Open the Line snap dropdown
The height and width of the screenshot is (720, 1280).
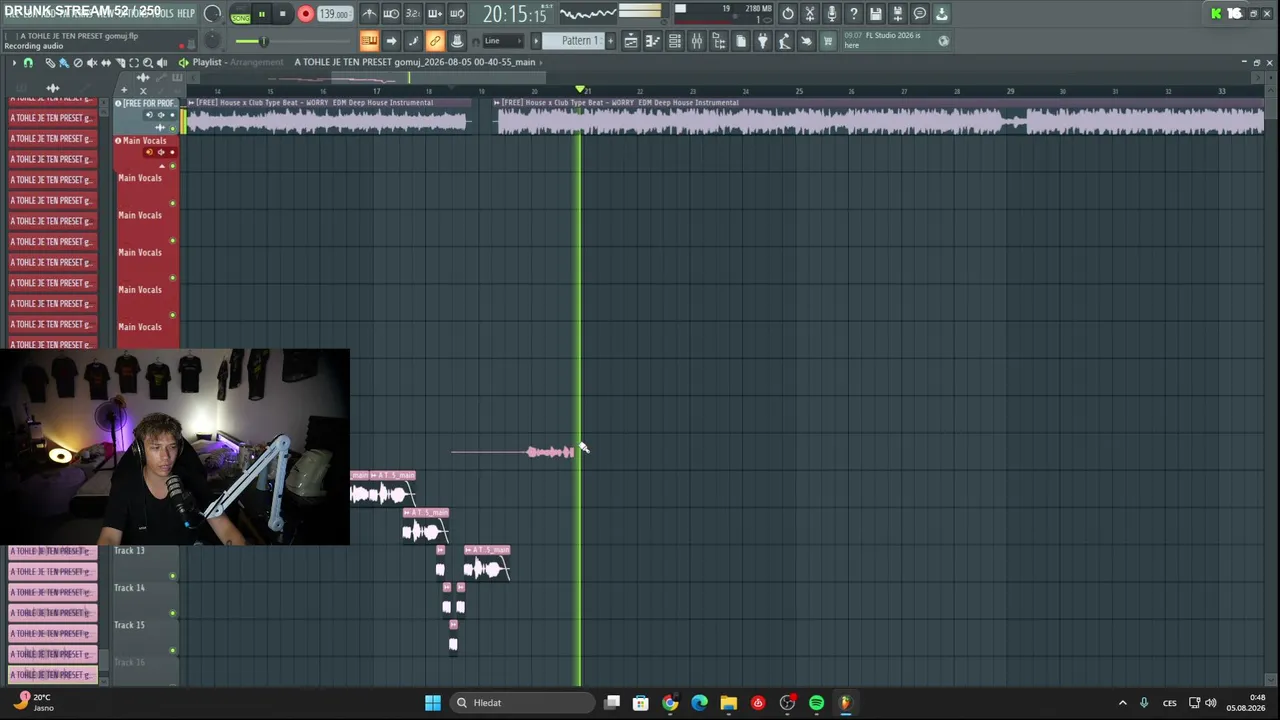503,41
